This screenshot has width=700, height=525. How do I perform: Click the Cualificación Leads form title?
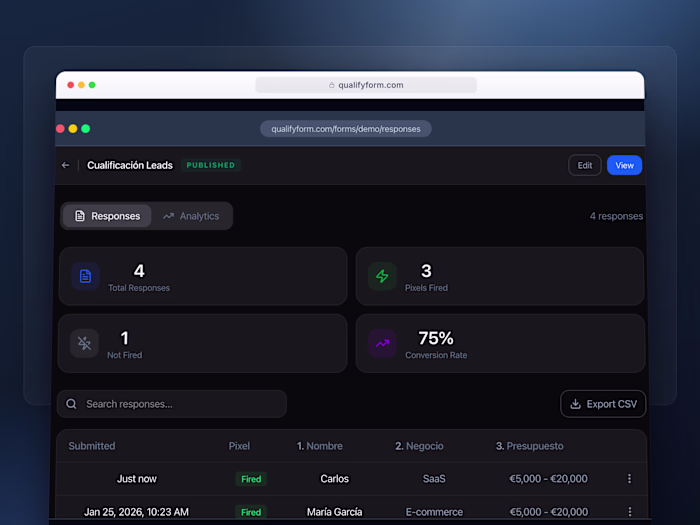pyautogui.click(x=130, y=165)
